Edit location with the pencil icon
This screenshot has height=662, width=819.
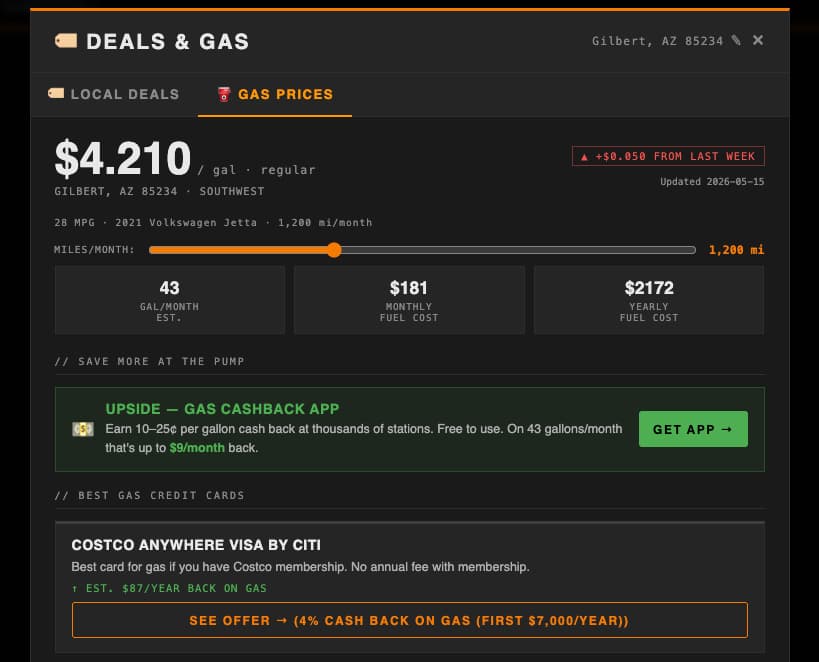(736, 40)
